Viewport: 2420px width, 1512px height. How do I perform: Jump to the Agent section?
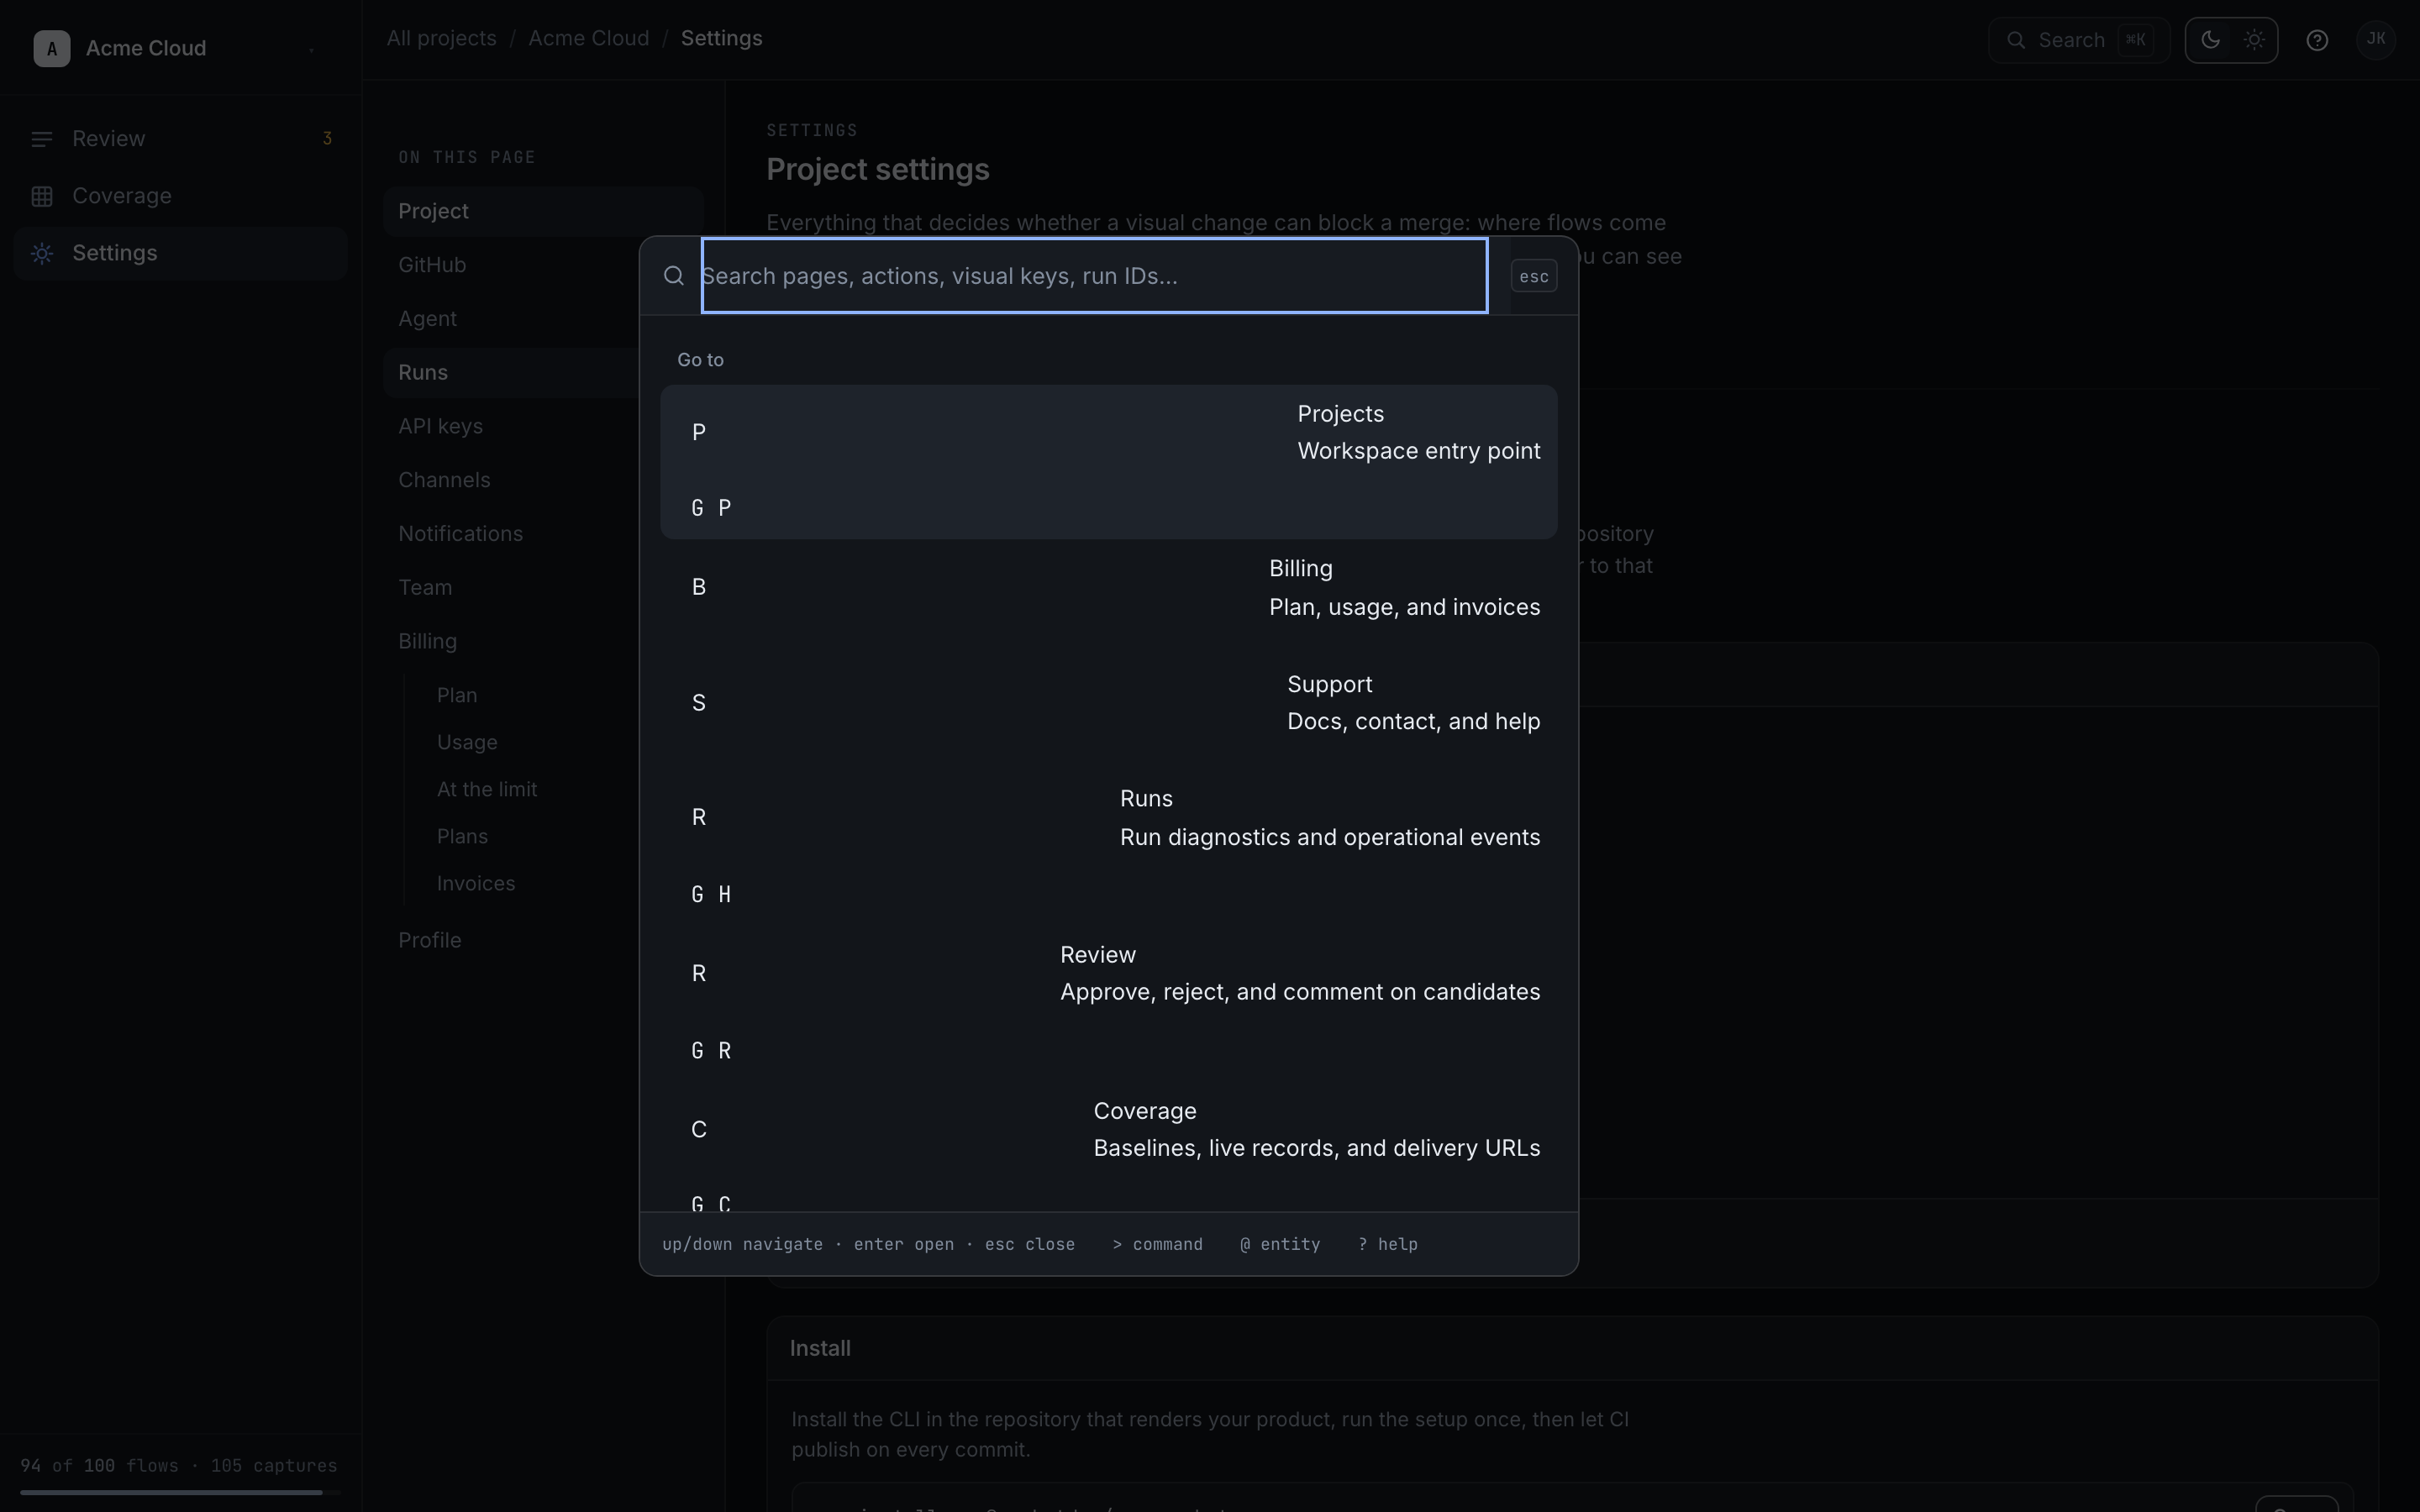click(x=510, y=319)
